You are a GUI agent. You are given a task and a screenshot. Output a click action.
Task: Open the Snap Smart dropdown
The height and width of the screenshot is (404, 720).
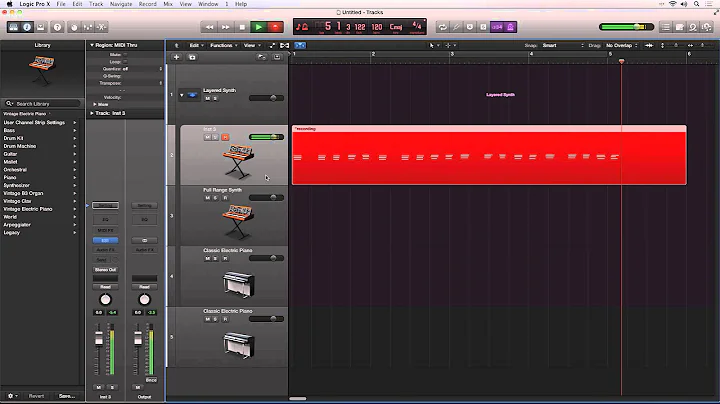pyautogui.click(x=562, y=45)
